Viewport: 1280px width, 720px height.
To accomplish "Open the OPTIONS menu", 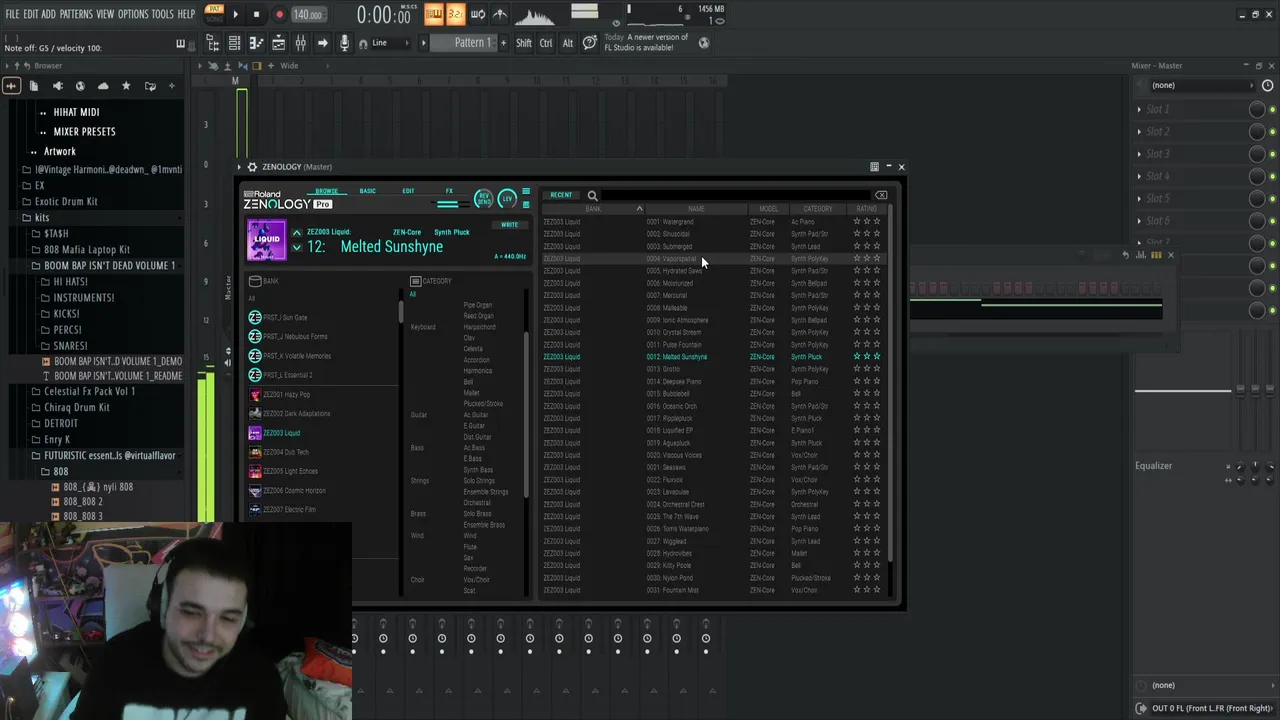I will (133, 14).
